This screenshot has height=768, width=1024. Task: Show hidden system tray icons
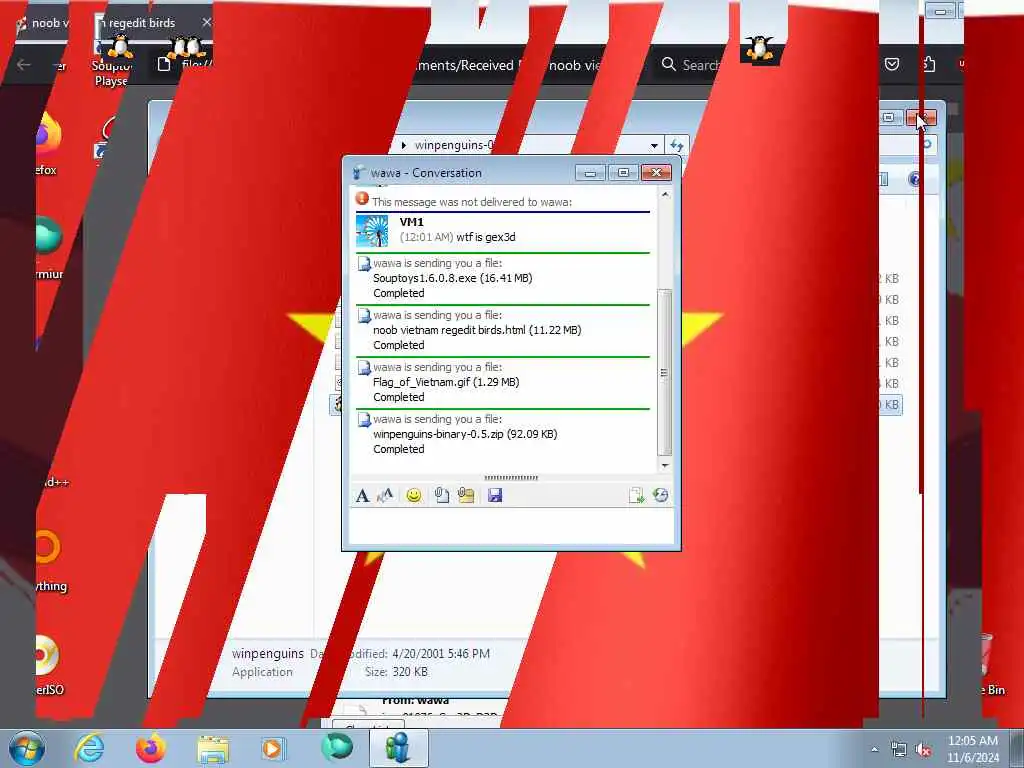coord(874,750)
